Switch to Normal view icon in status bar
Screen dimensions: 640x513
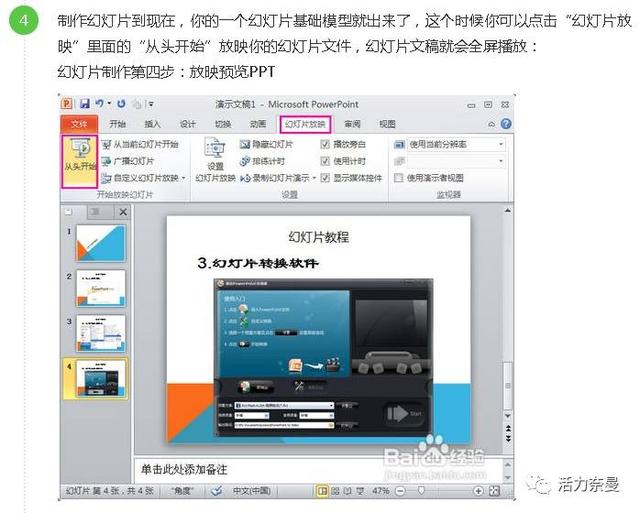[322, 491]
